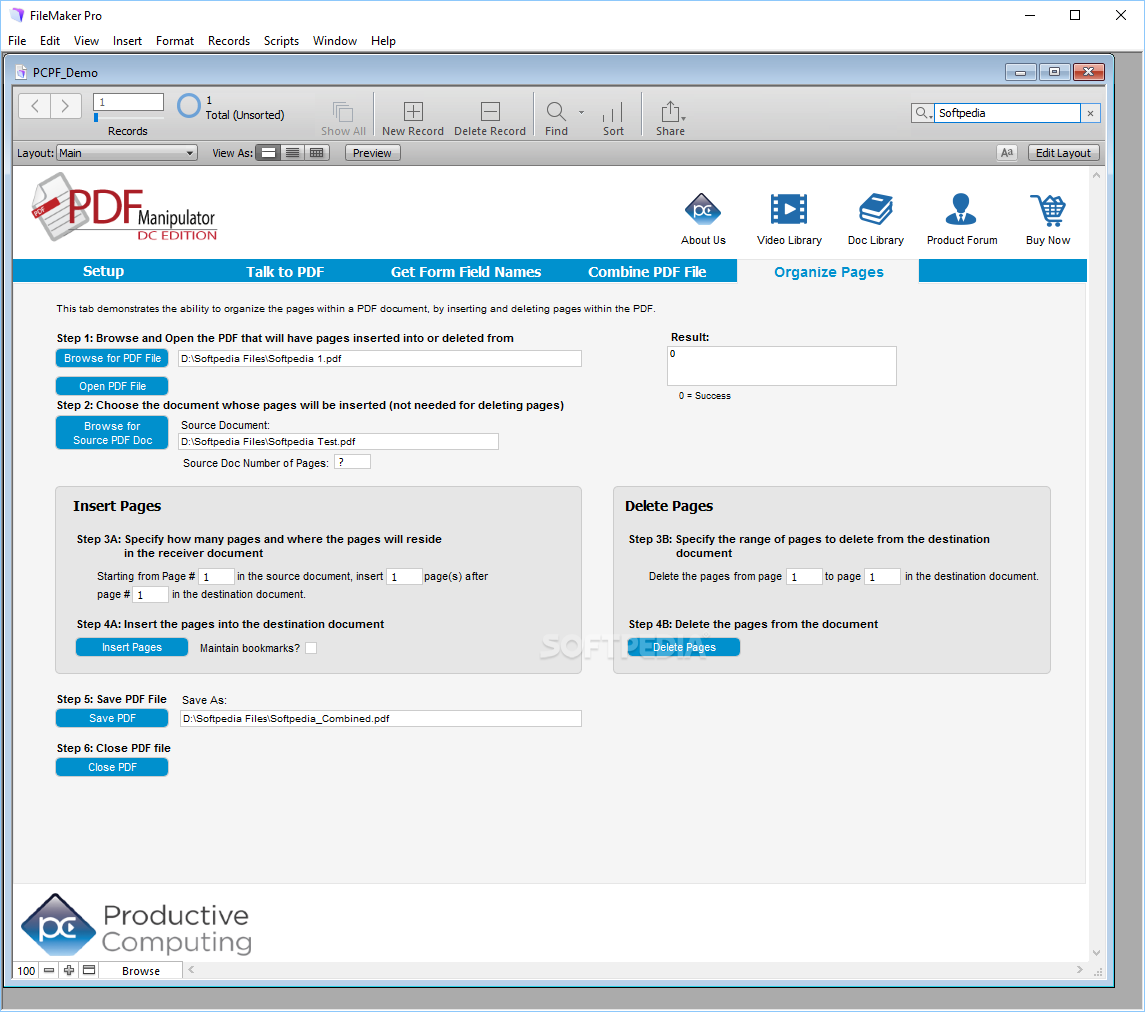
Task: Switch to List view
Action: [x=292, y=153]
